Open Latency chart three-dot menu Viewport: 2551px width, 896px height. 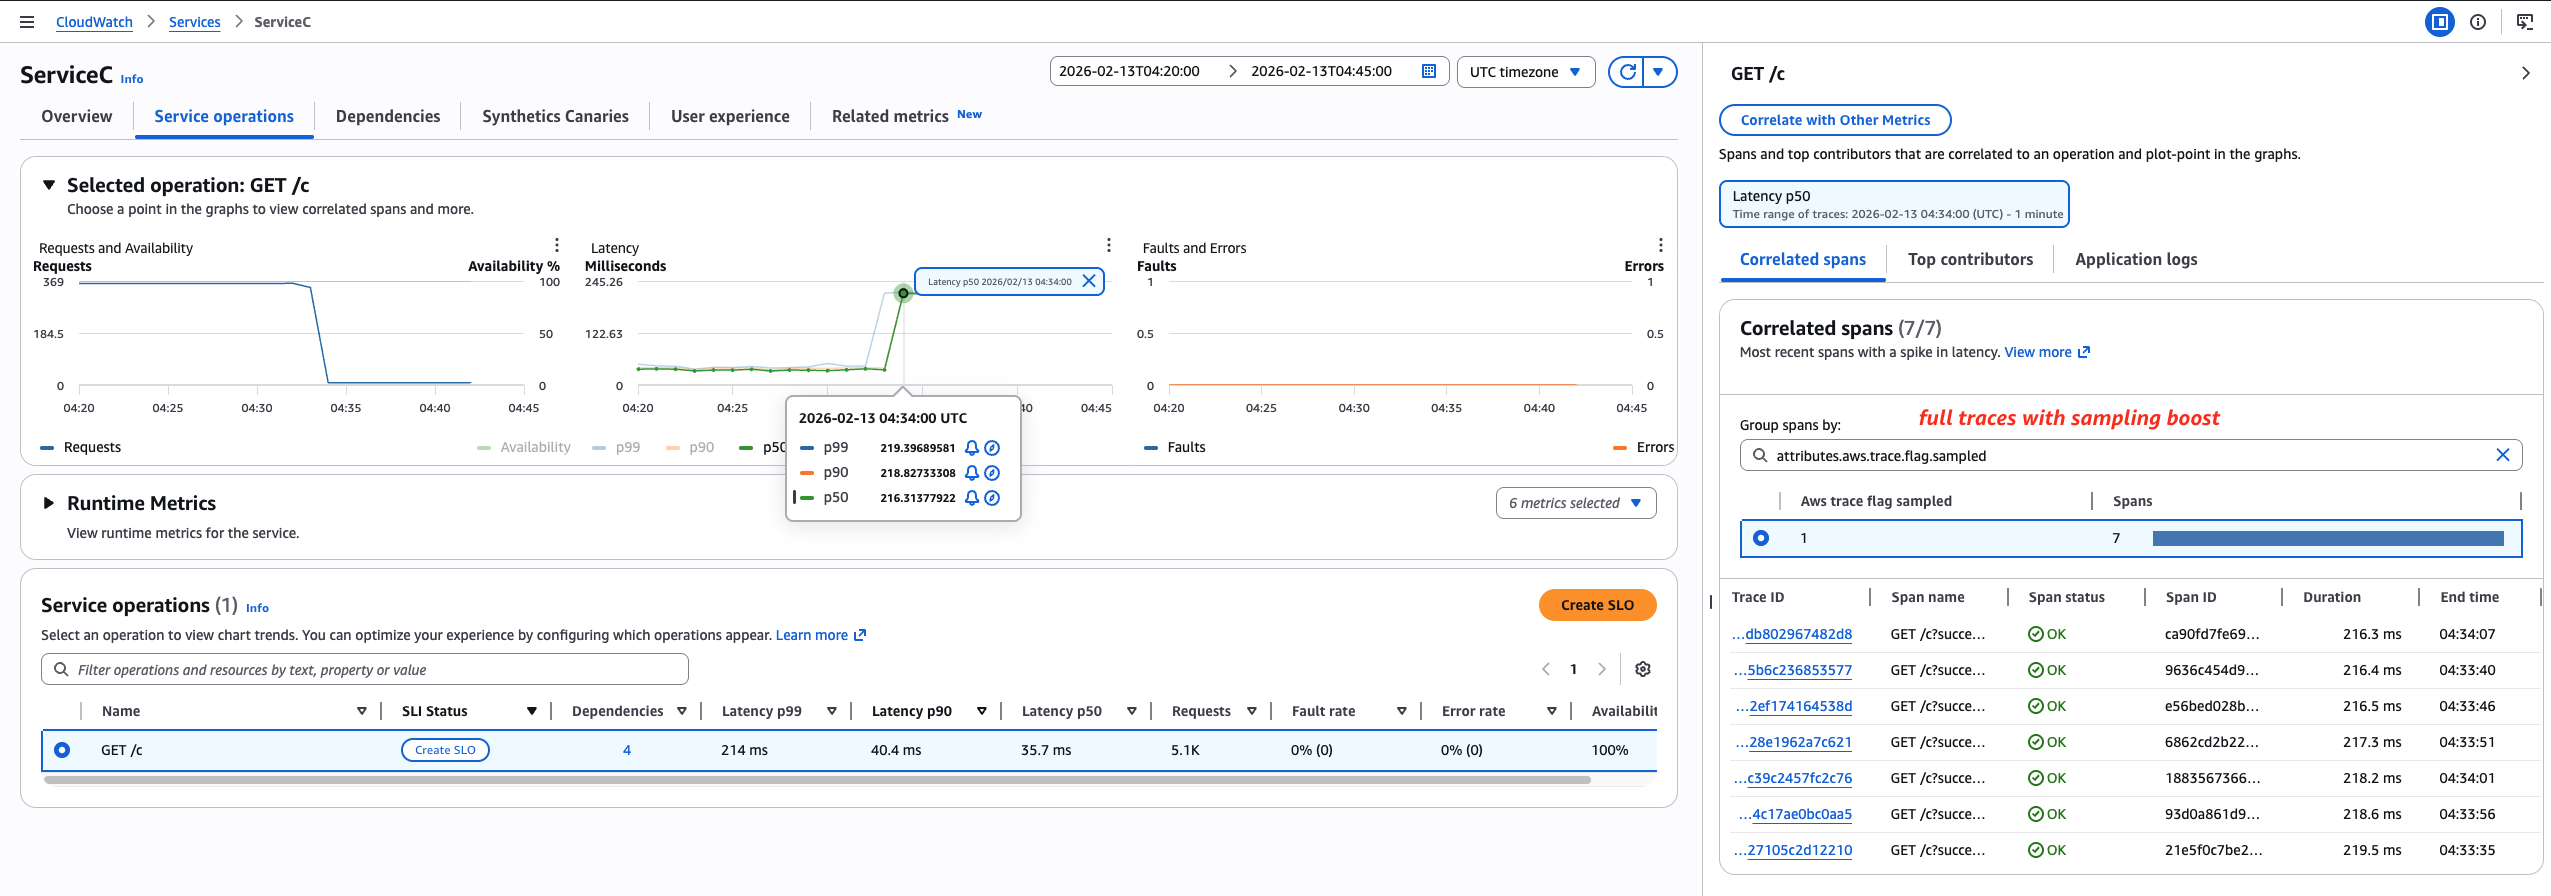1108,246
